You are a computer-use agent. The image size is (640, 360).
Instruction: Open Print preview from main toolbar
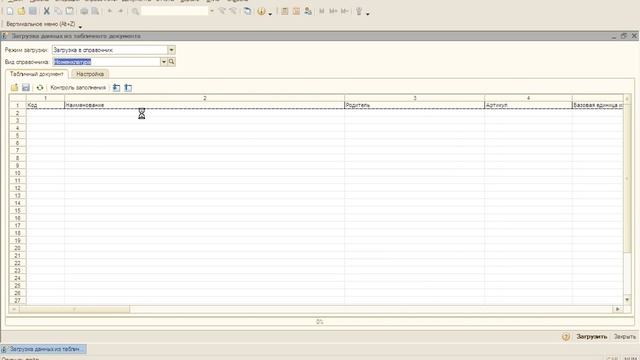pos(95,11)
